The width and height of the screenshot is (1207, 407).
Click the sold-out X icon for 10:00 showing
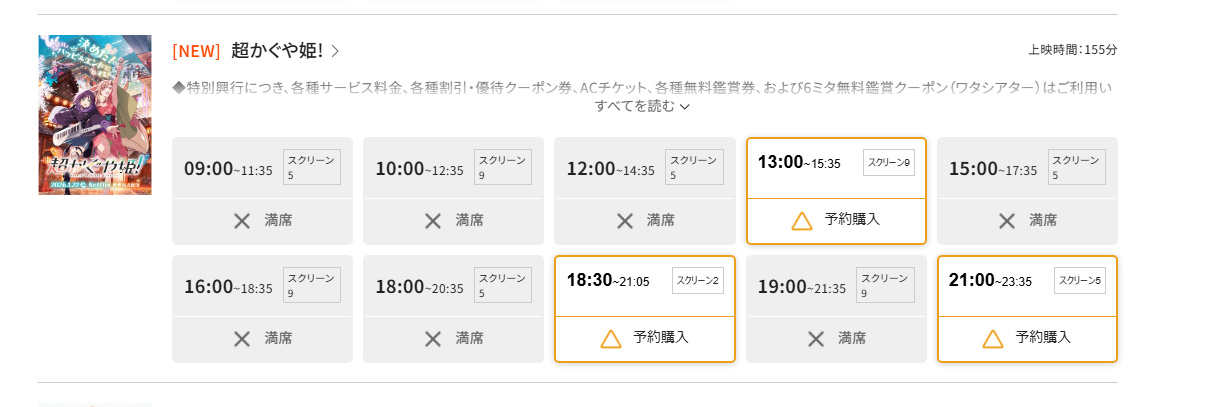tap(432, 221)
